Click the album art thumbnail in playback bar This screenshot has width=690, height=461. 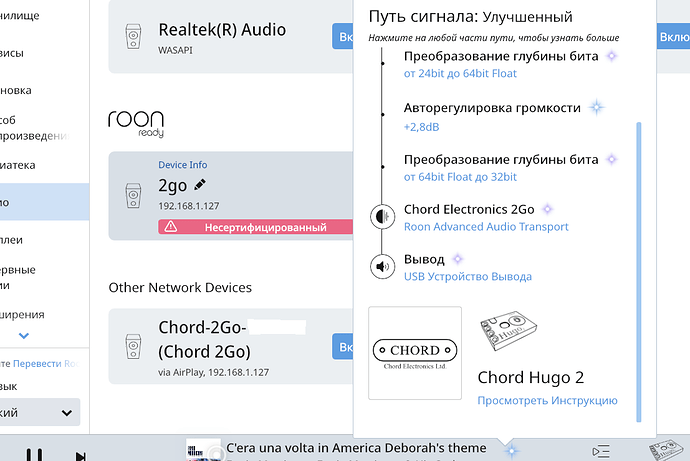(203, 450)
